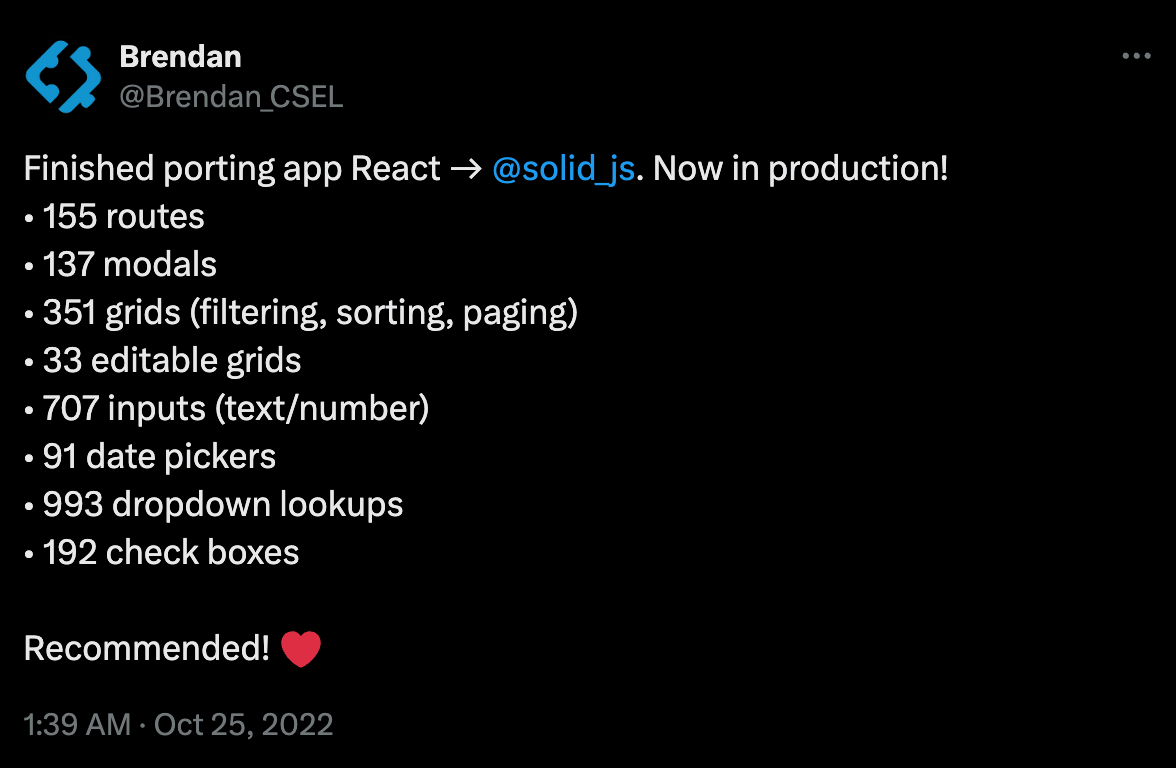Click the "192 check boxes" line
The width and height of the screenshot is (1176, 768).
coord(171,553)
